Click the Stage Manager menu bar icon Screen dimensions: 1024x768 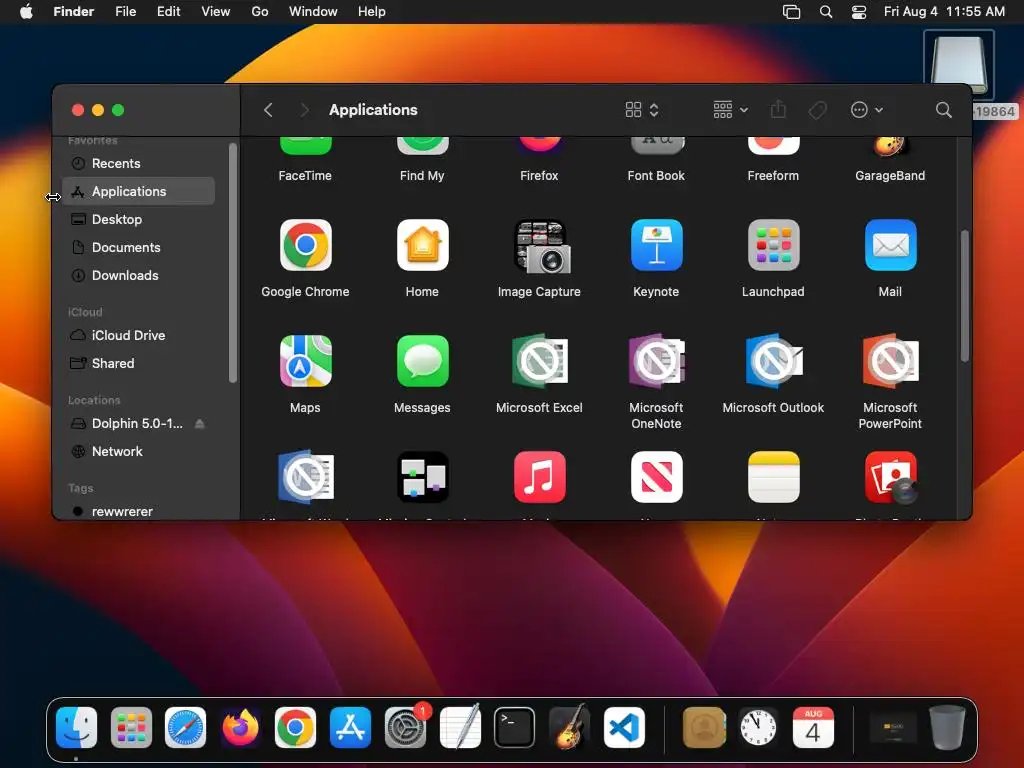coord(791,12)
